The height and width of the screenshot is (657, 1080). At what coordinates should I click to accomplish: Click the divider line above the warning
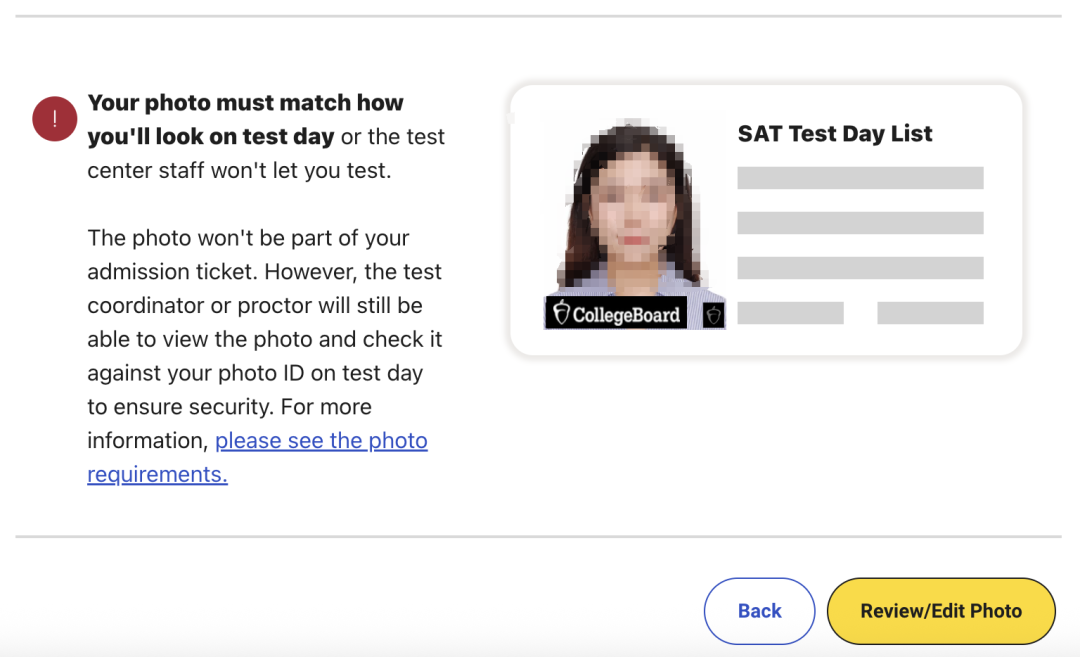point(538,16)
